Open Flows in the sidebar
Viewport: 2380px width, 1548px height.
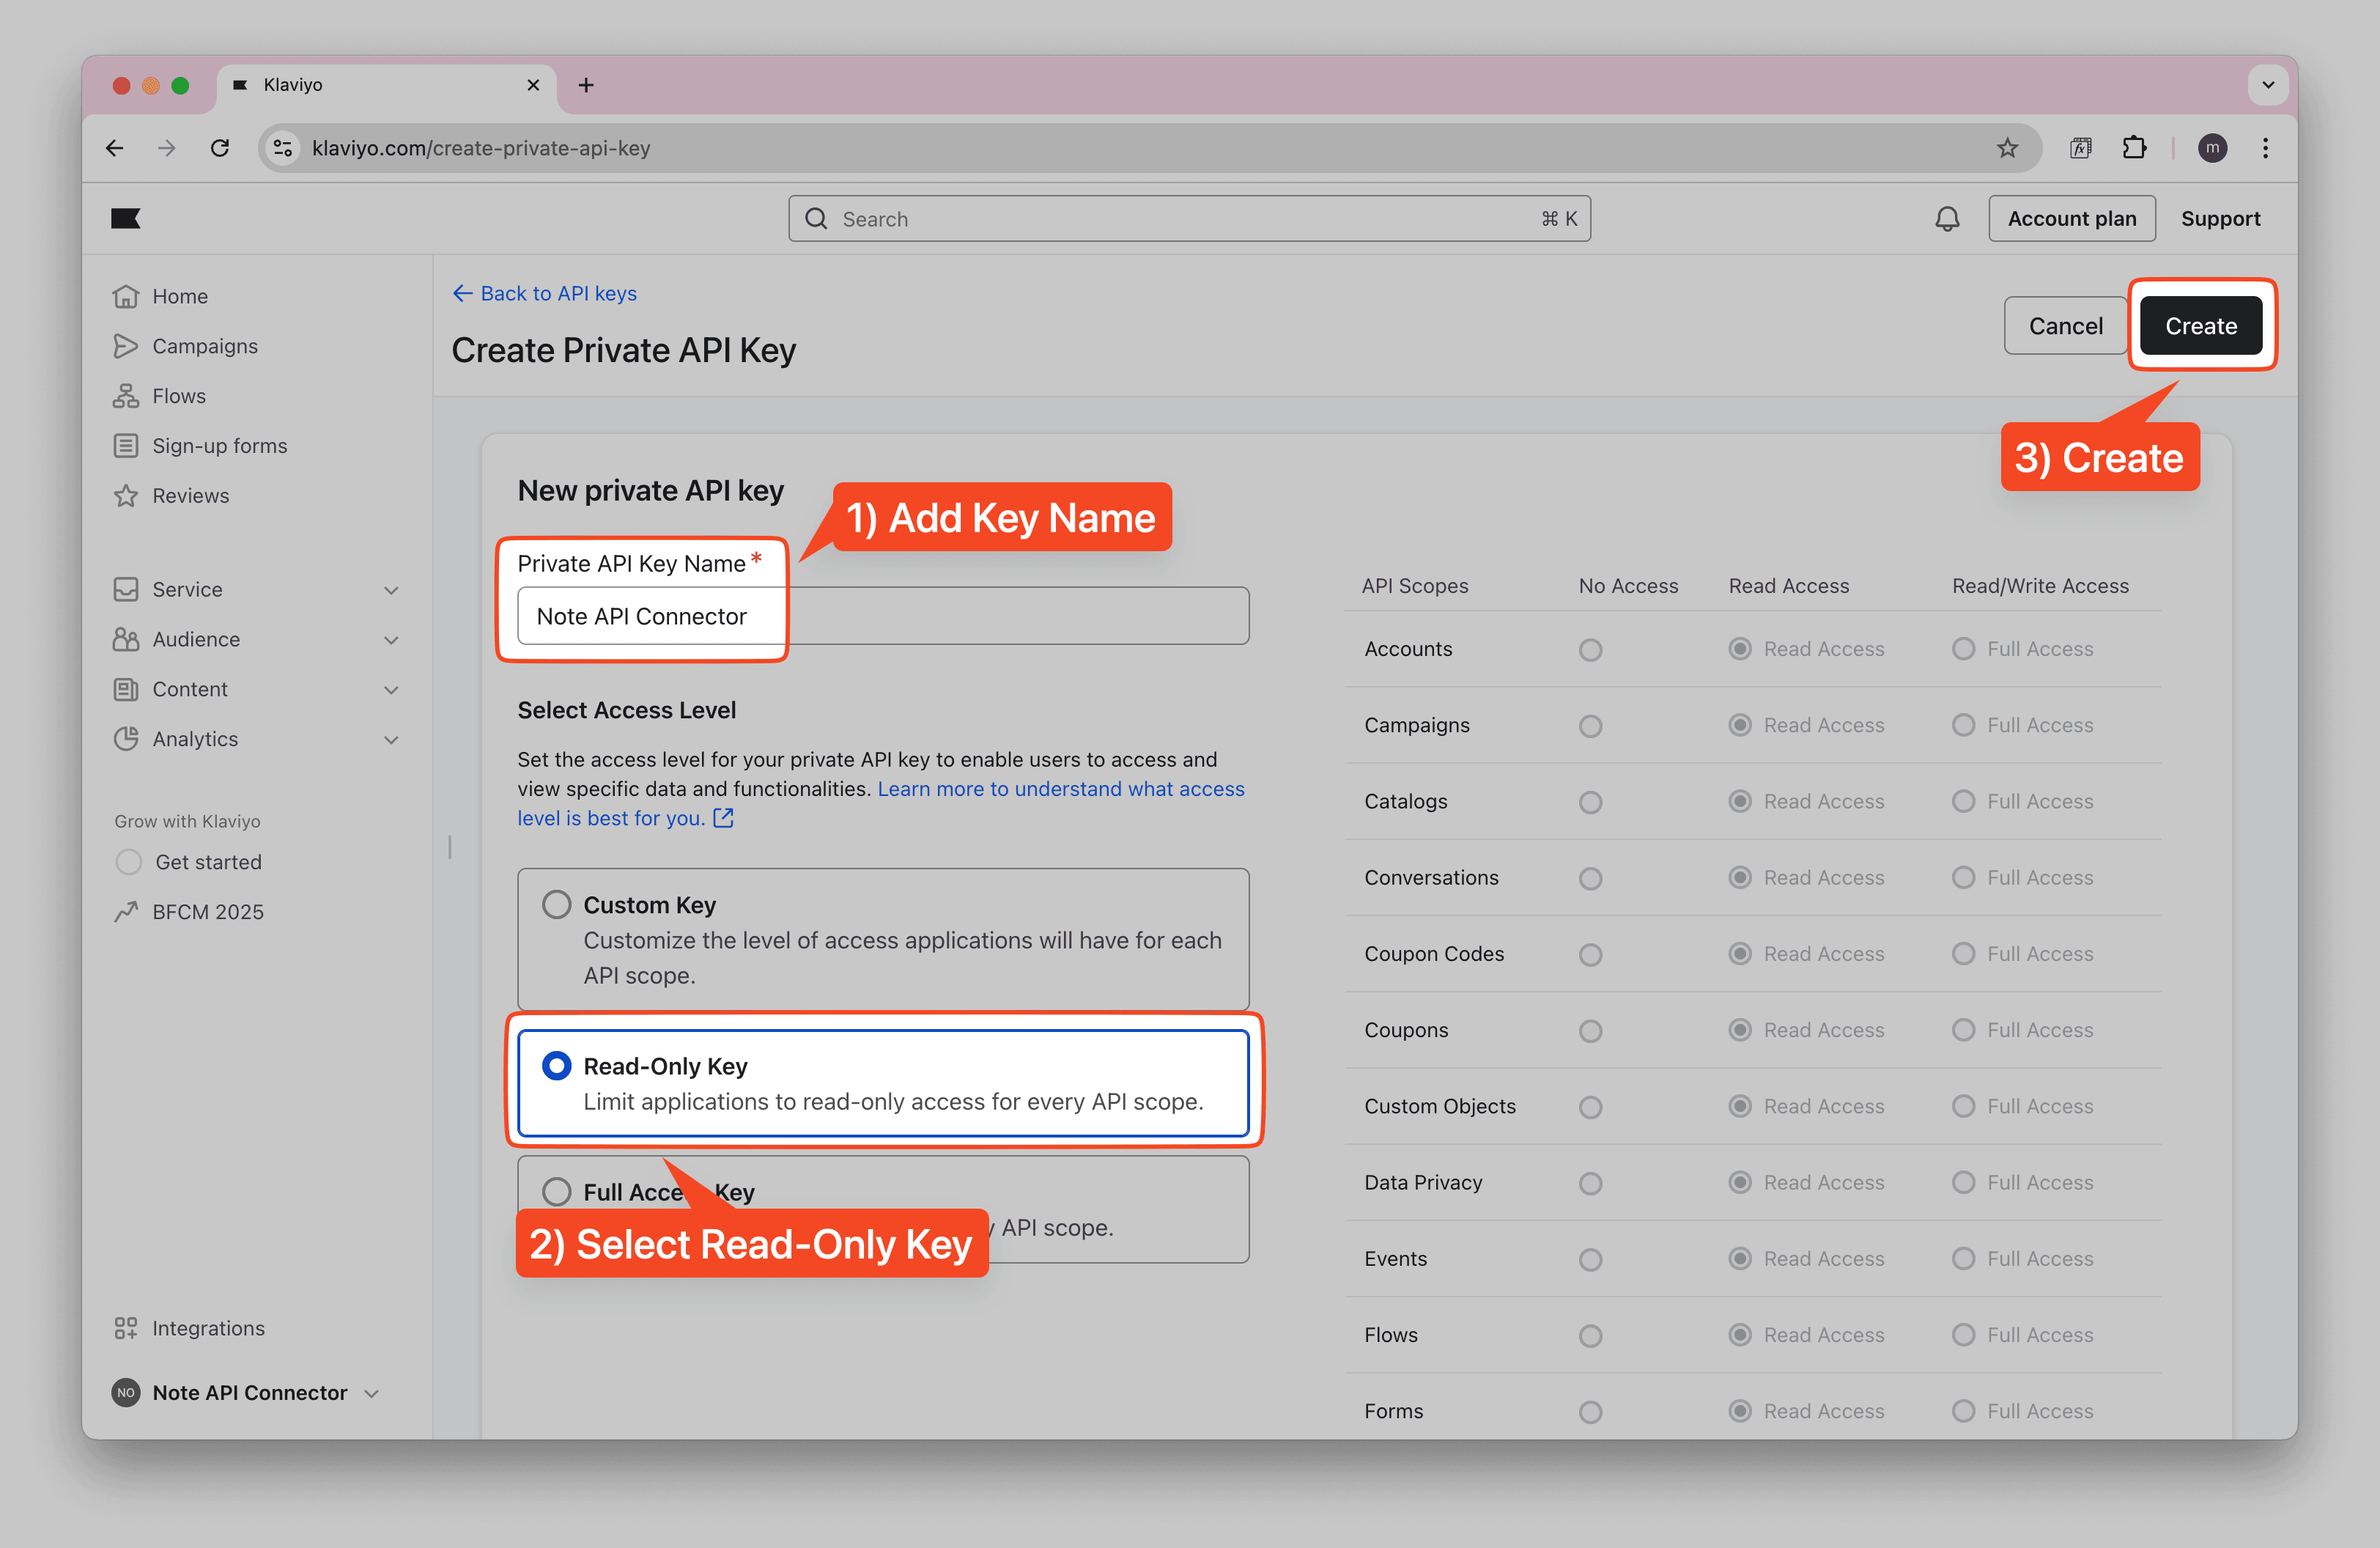179,396
